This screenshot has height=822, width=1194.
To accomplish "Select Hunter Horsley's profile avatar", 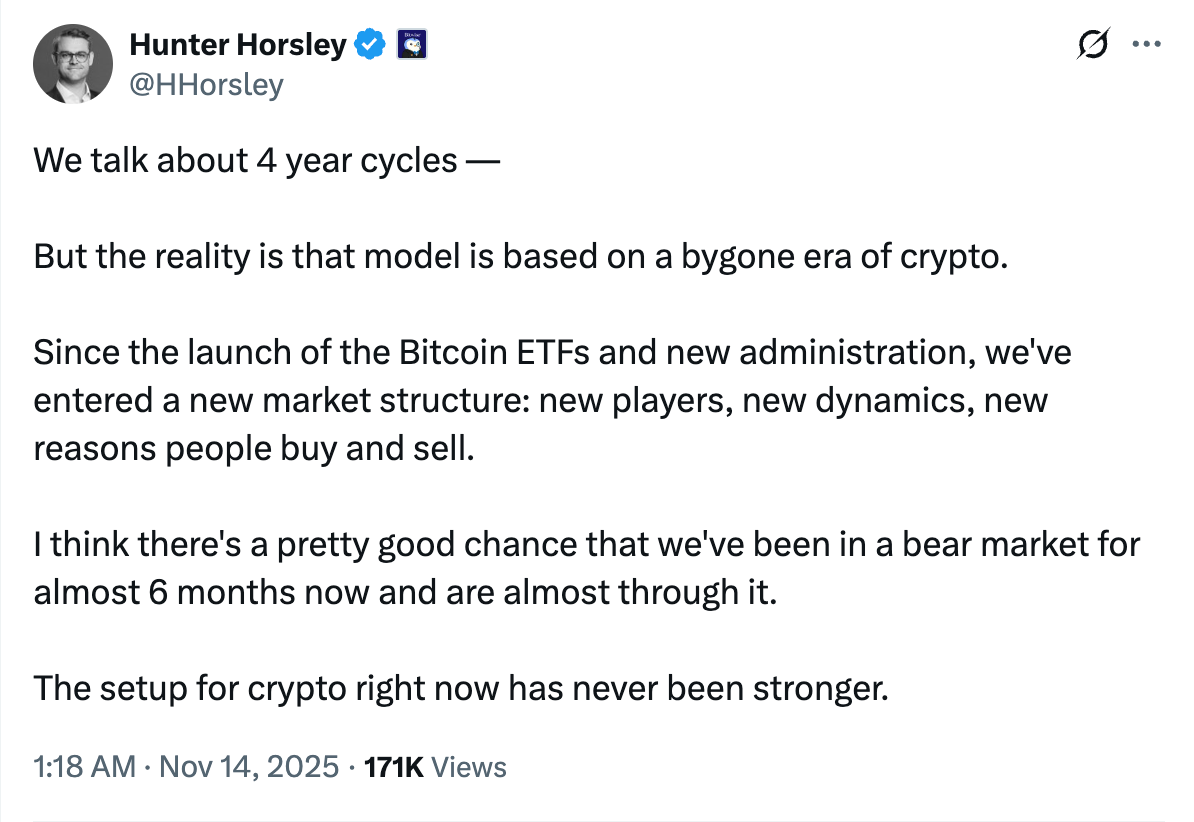I will click(72, 63).
